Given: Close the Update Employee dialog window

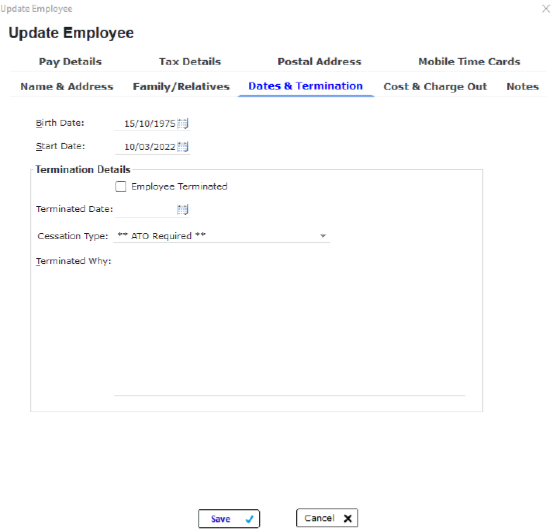Looking at the screenshot, I should 546,9.
